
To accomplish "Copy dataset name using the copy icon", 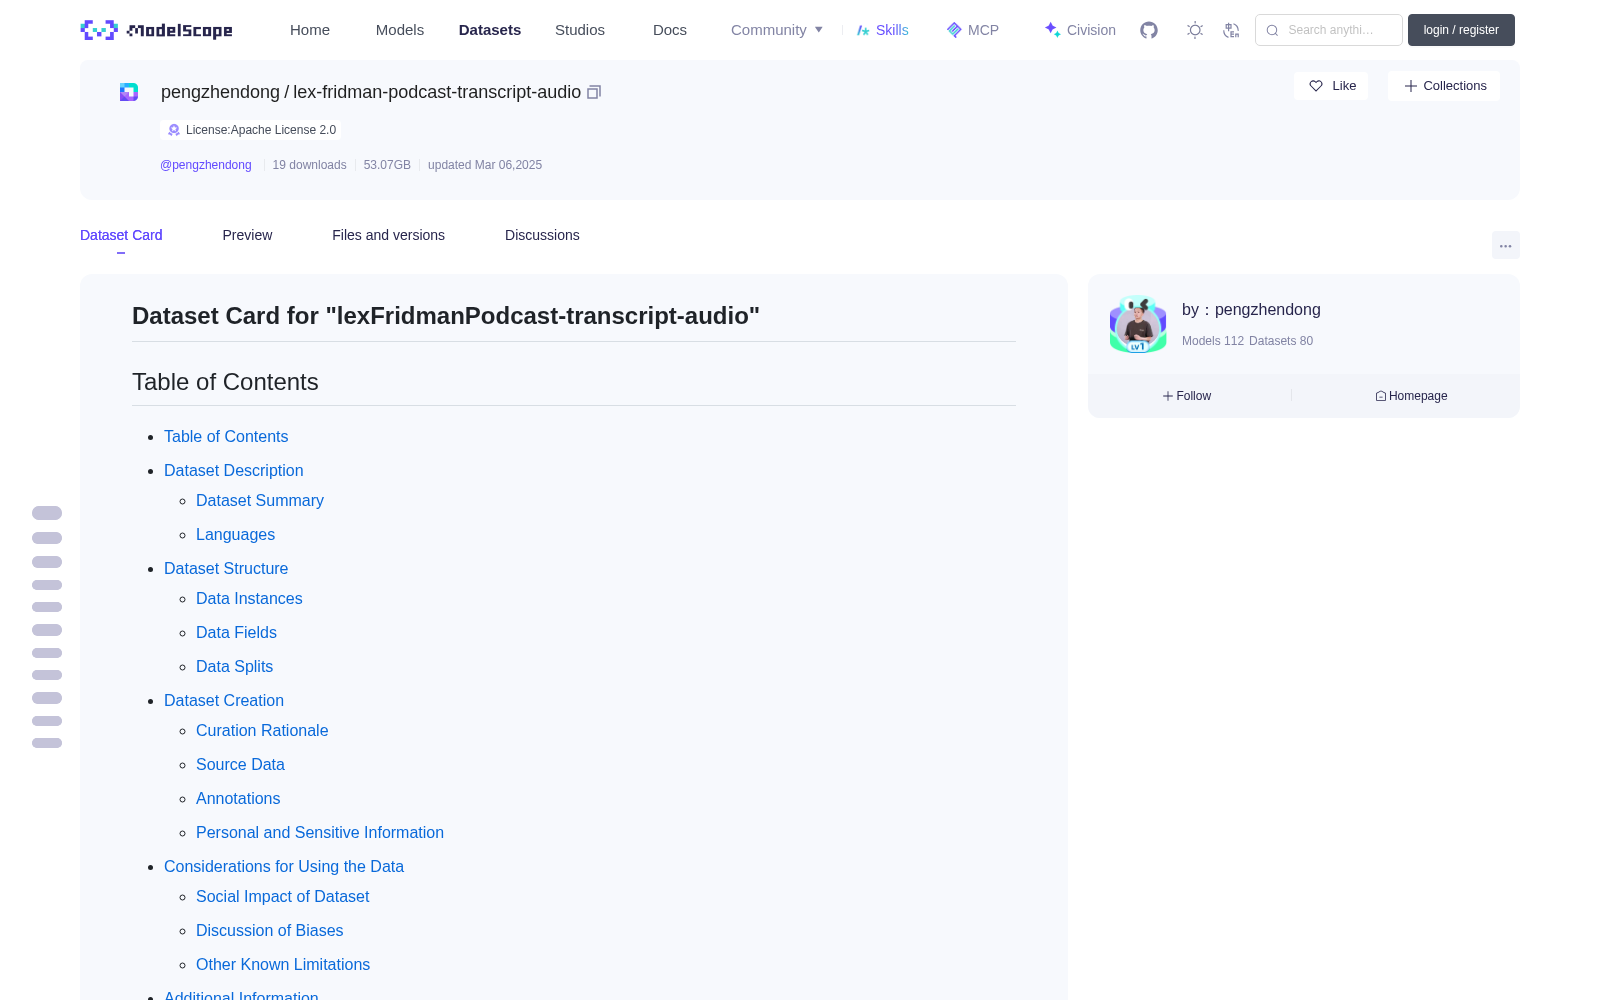I will [594, 92].
